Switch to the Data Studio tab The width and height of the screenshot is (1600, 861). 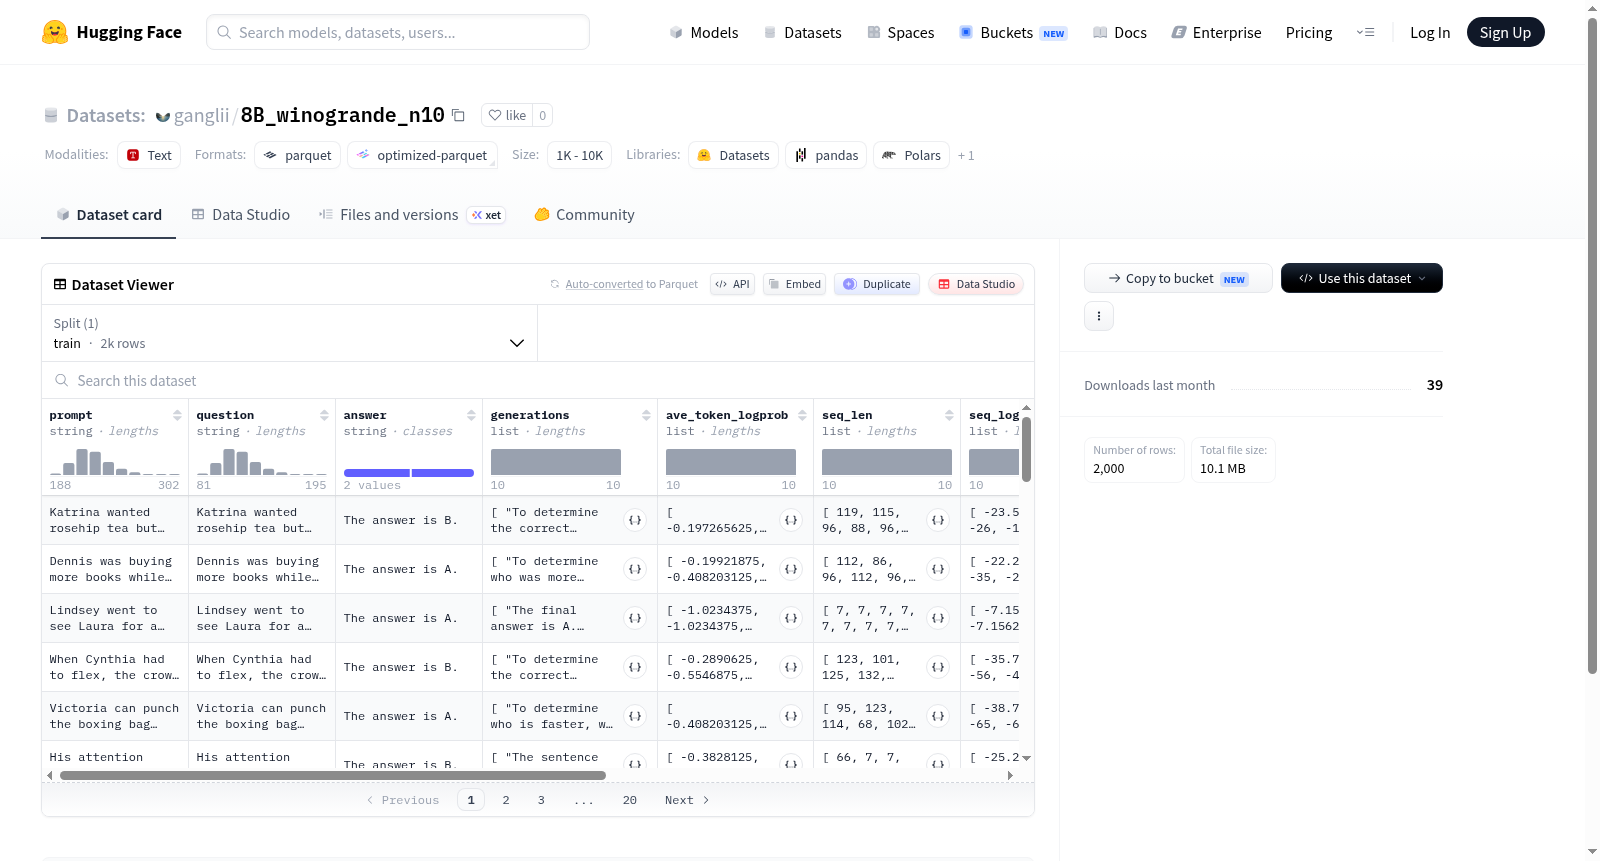pos(241,215)
